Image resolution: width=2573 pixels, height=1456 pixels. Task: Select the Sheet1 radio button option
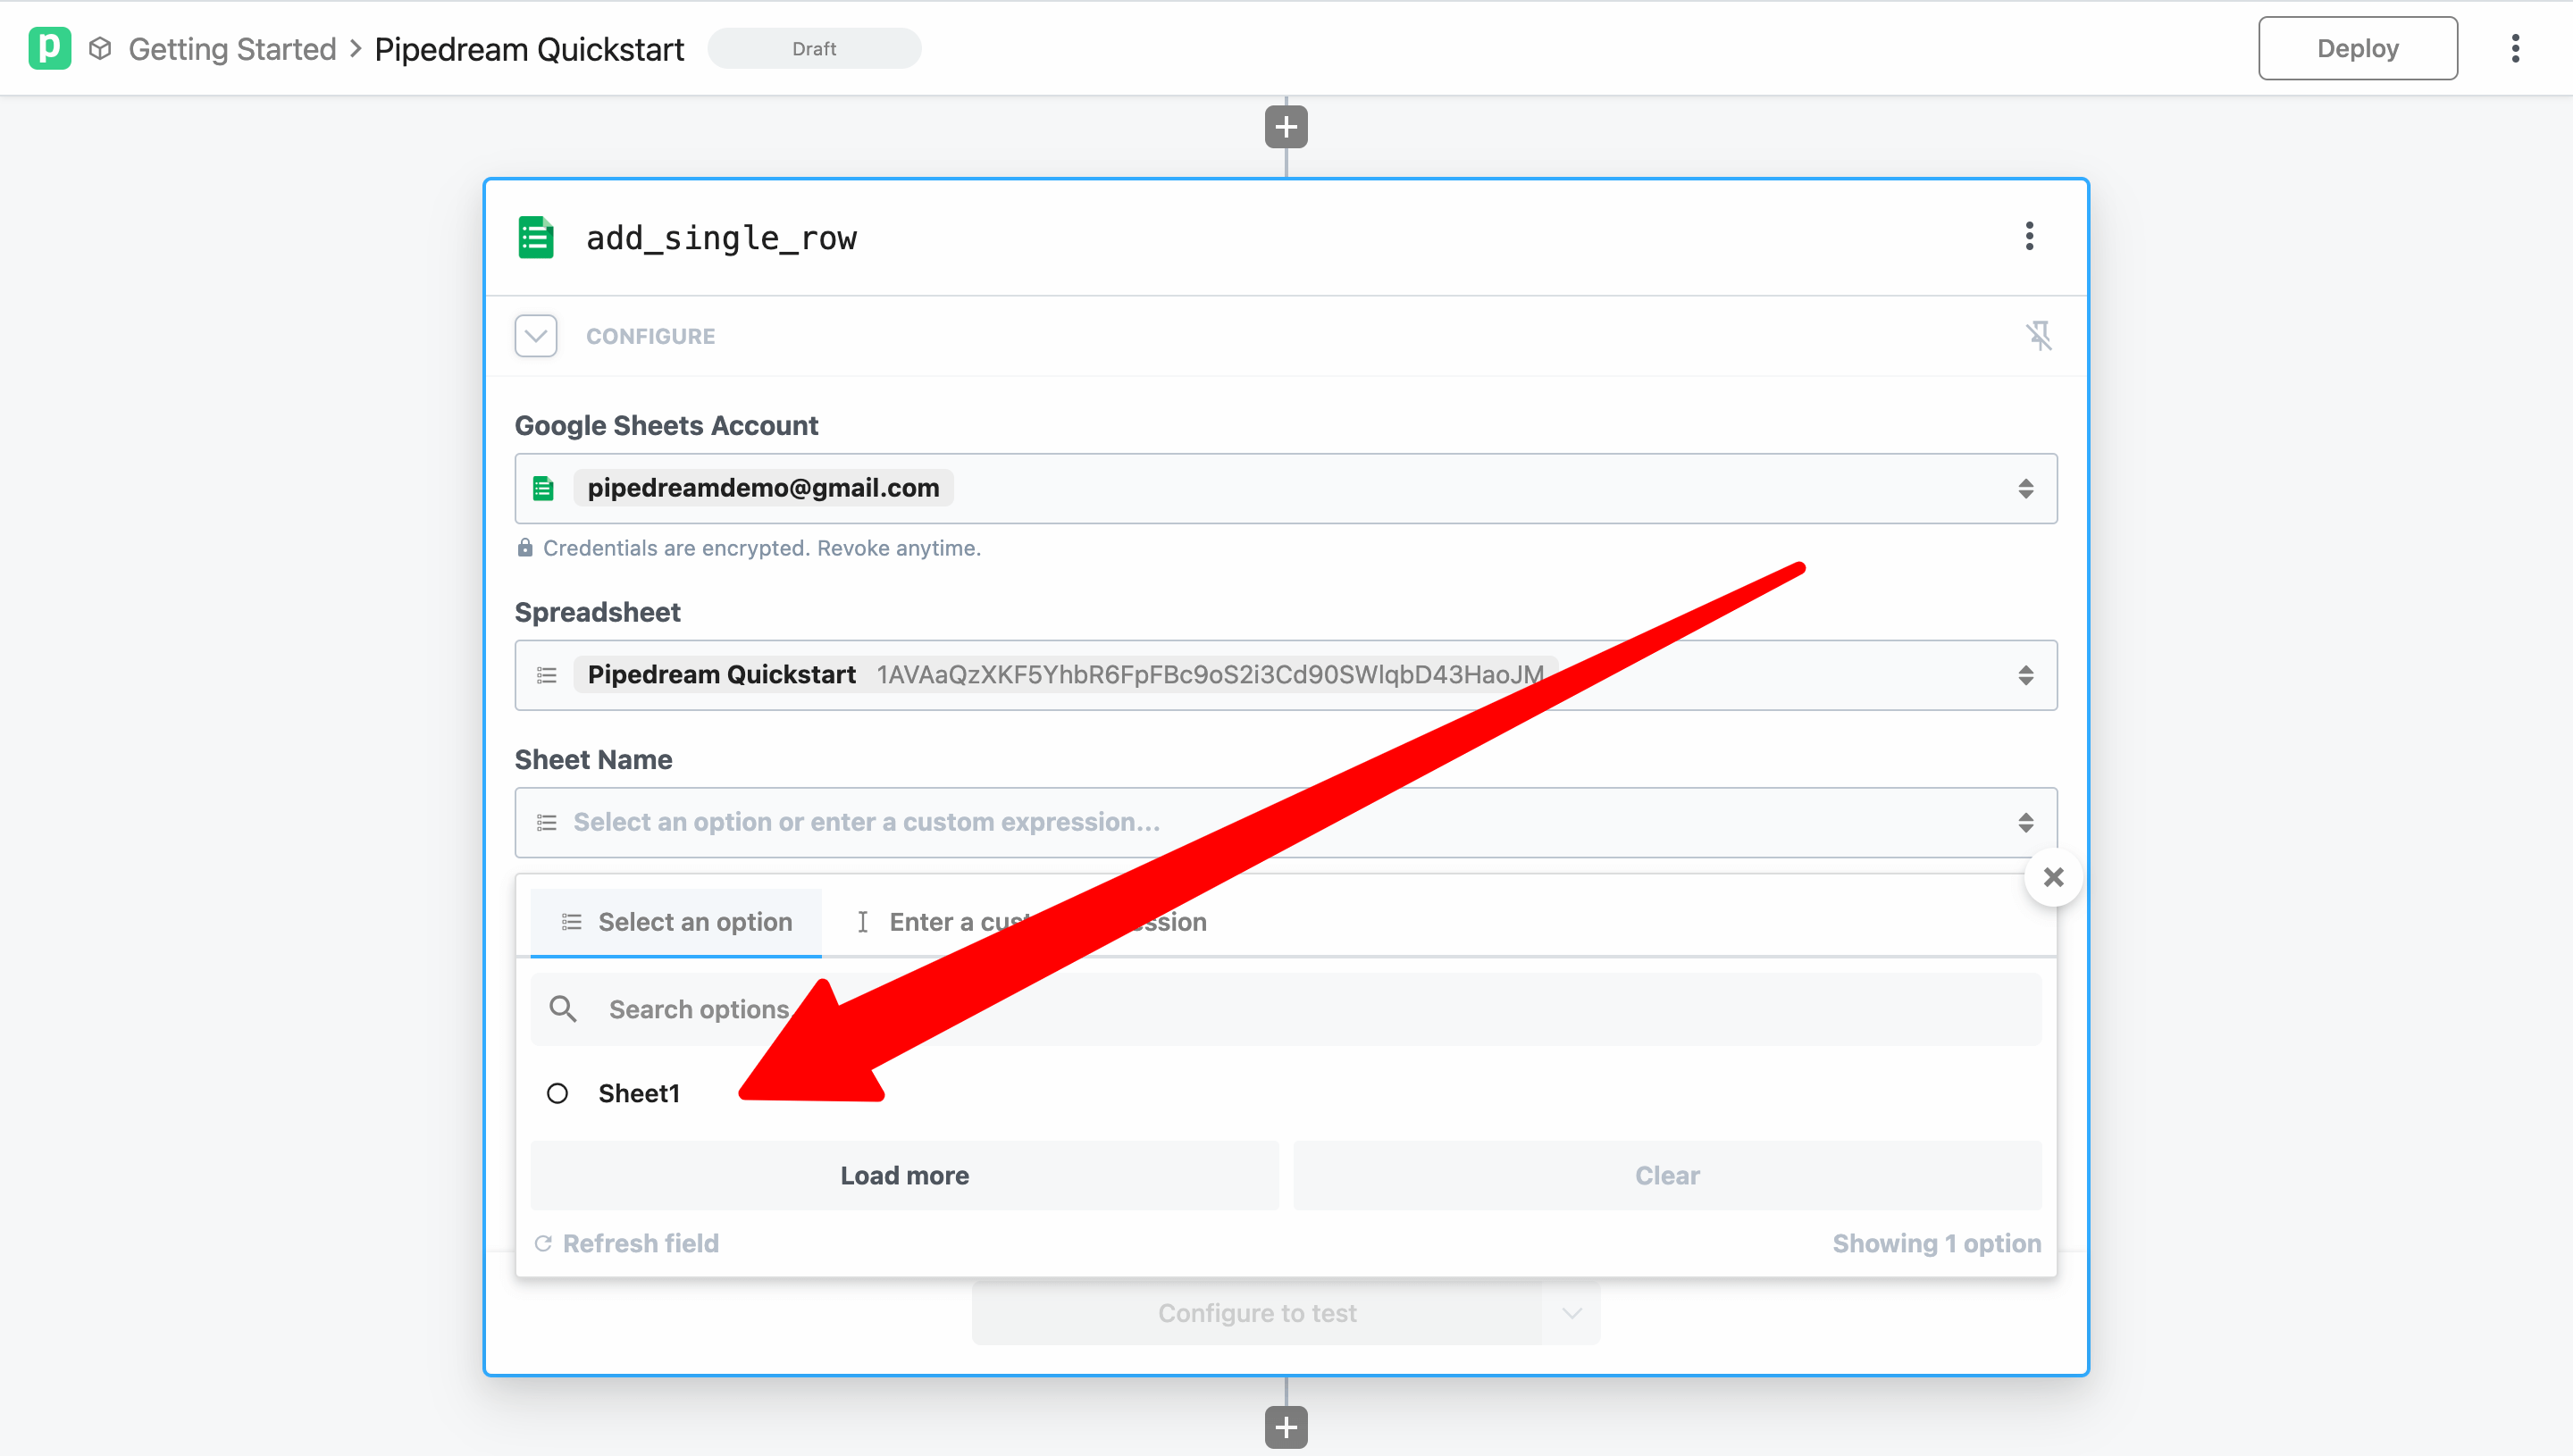557,1092
